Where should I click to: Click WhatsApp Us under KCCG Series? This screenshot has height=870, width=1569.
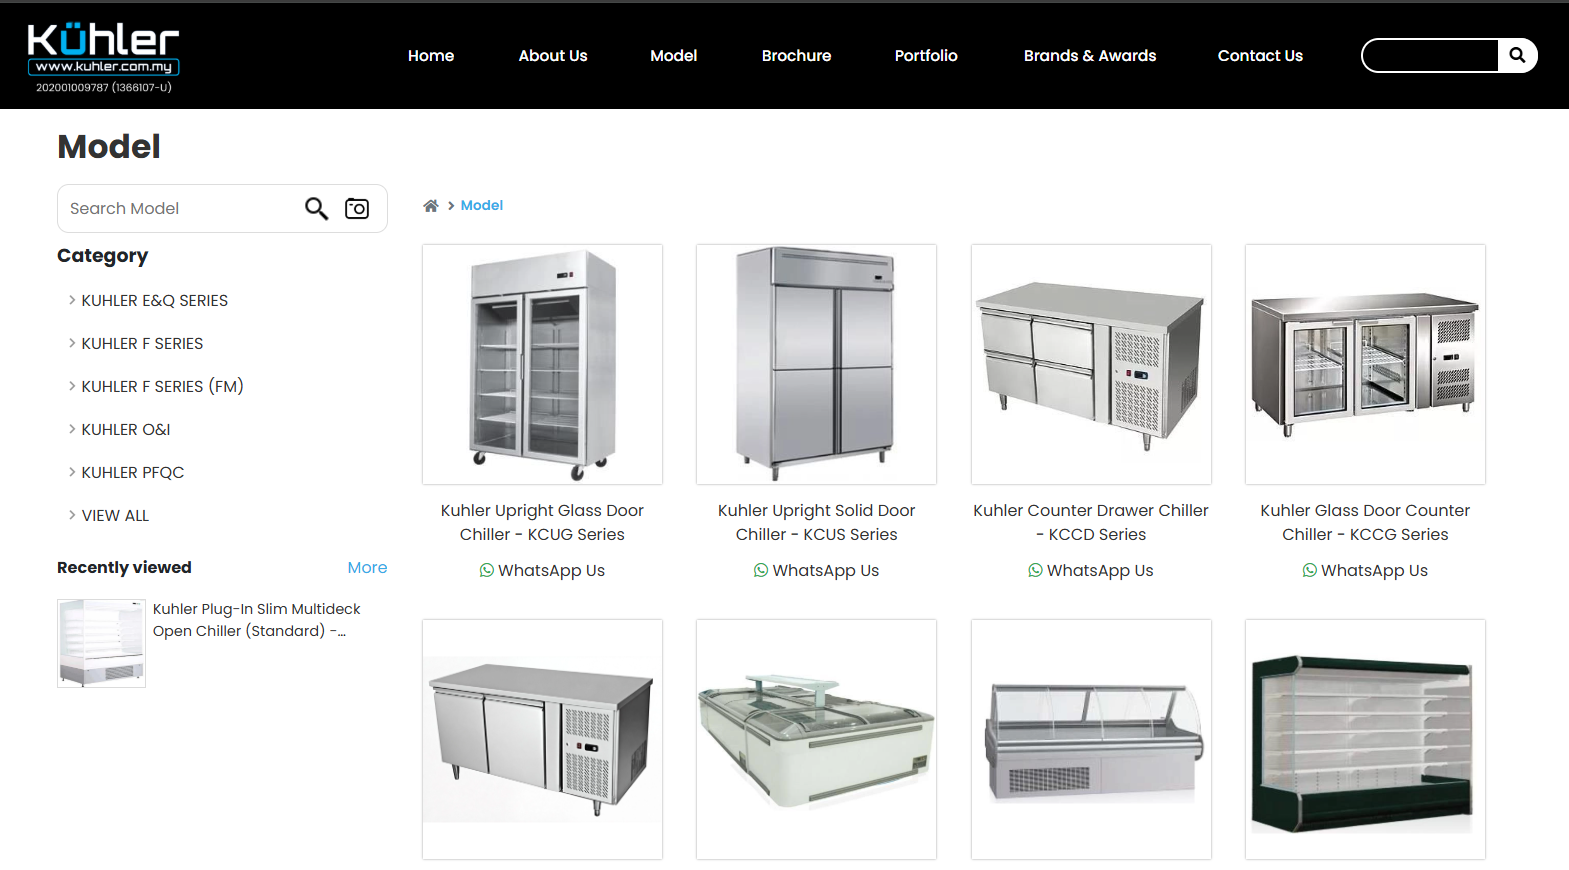1365,570
